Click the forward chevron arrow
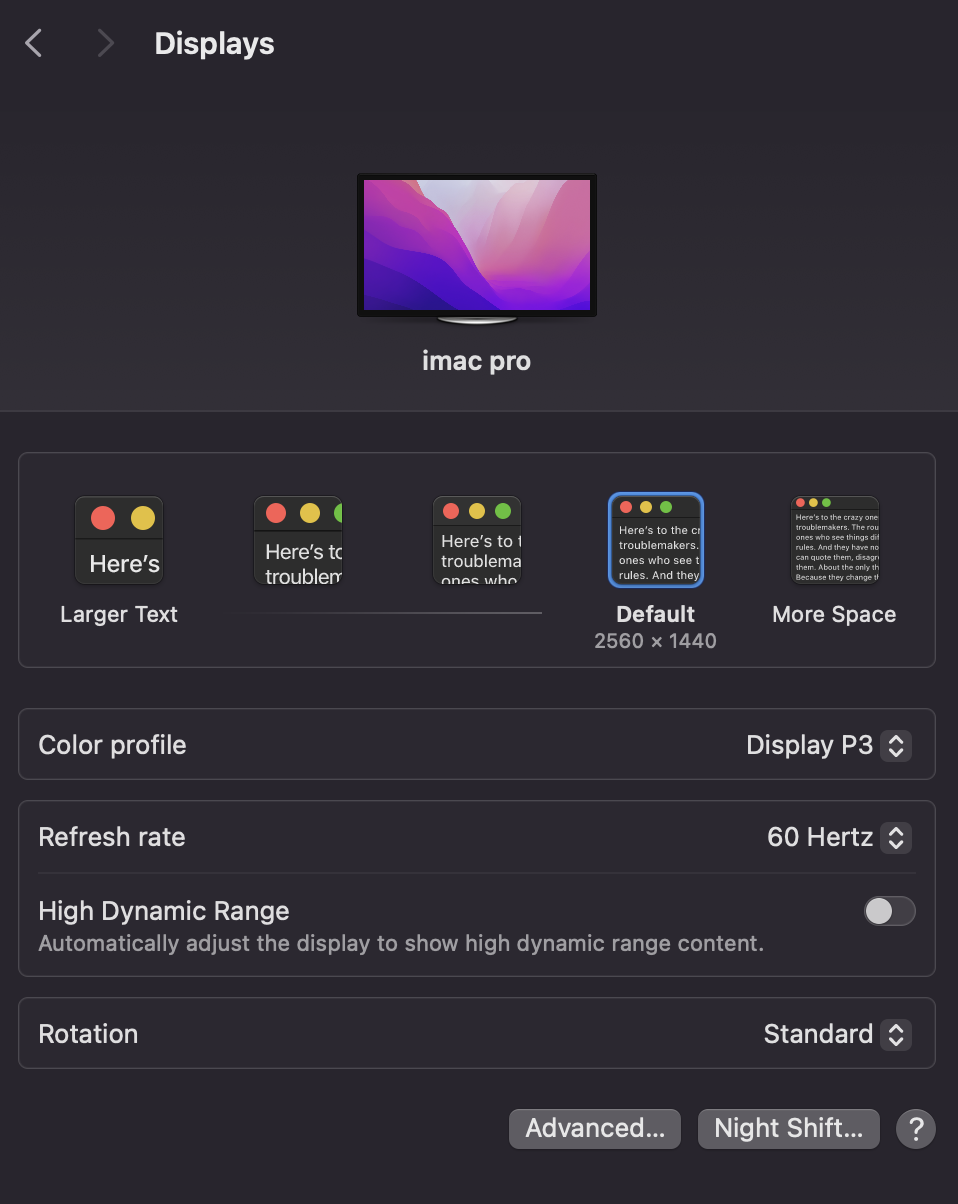958x1204 pixels. pyautogui.click(x=105, y=43)
